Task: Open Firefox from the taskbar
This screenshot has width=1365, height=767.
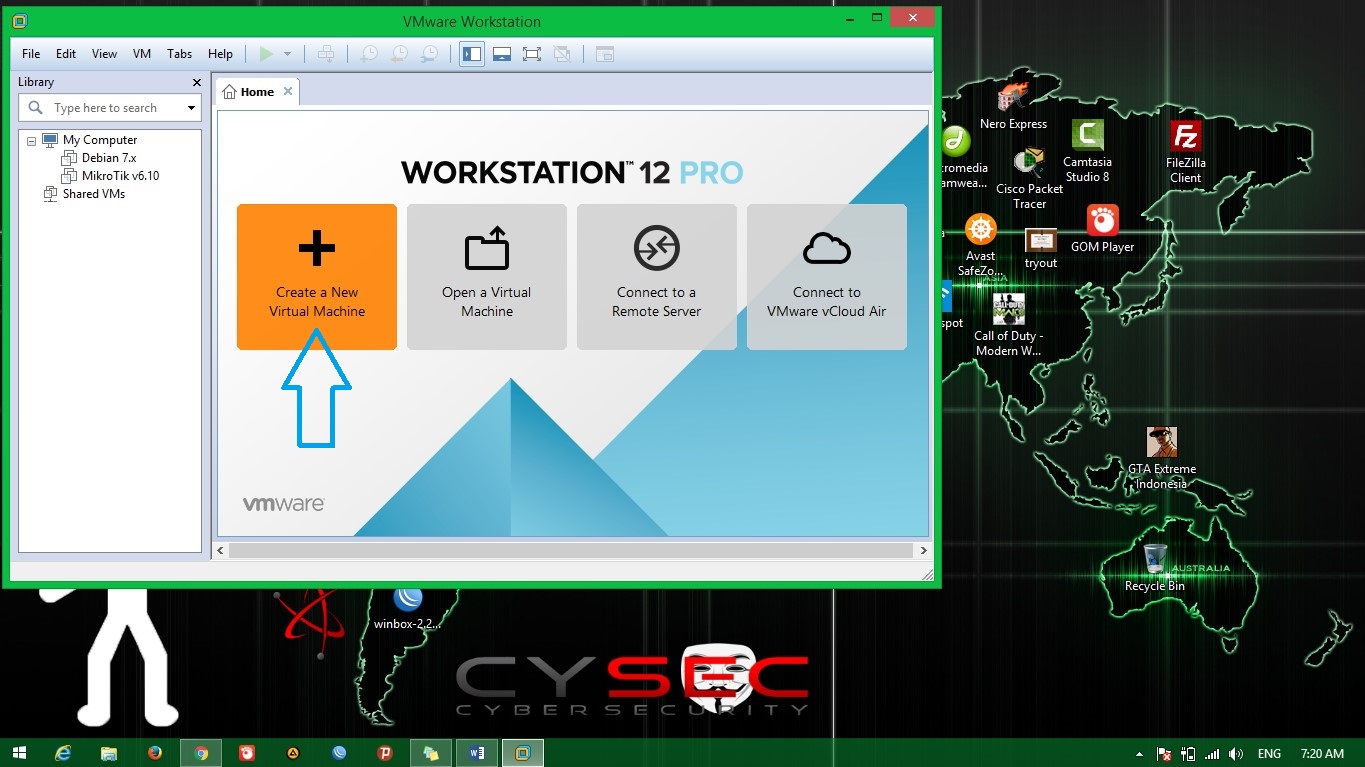Action: click(154, 753)
